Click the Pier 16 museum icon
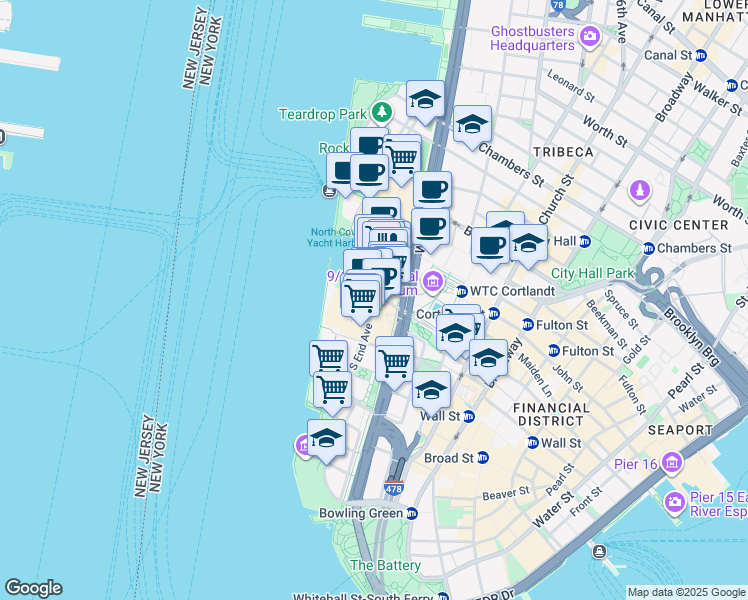748x600 pixels. 672,463
